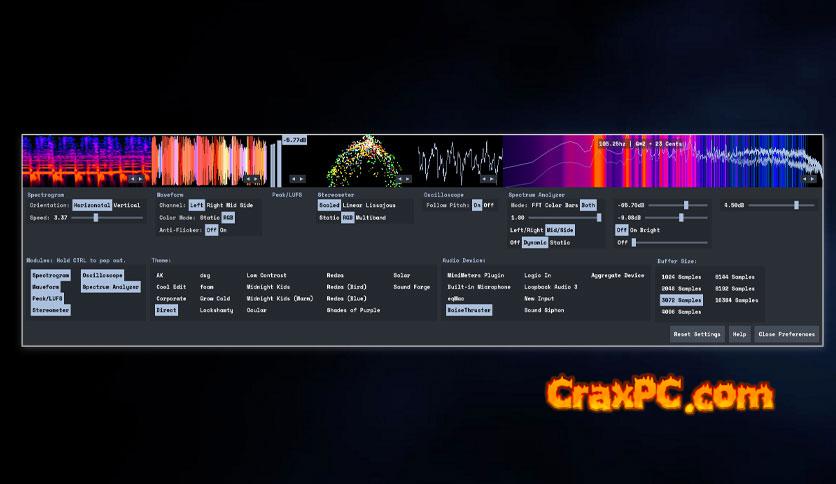Click the Close Preferences button
The height and width of the screenshot is (484, 836).
(x=788, y=334)
